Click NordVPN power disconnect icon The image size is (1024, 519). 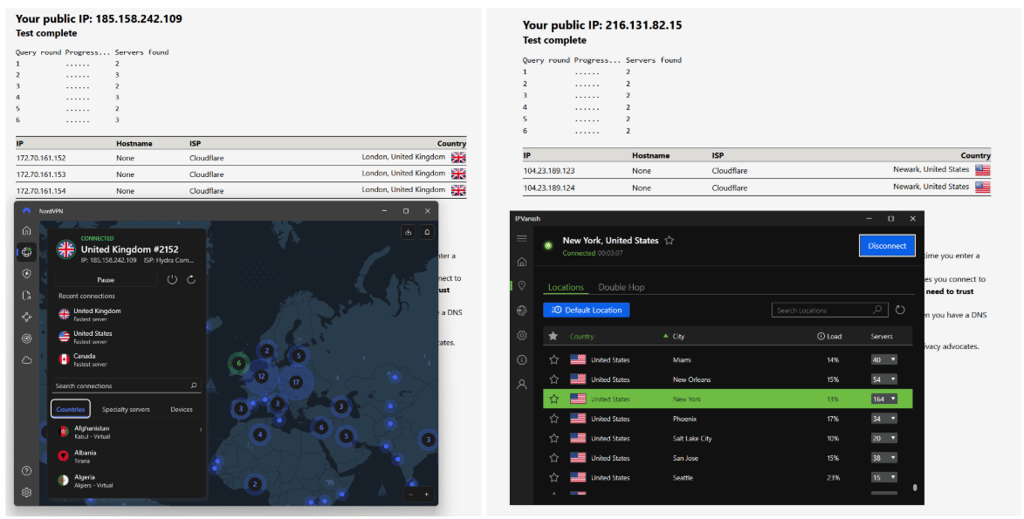(172, 279)
